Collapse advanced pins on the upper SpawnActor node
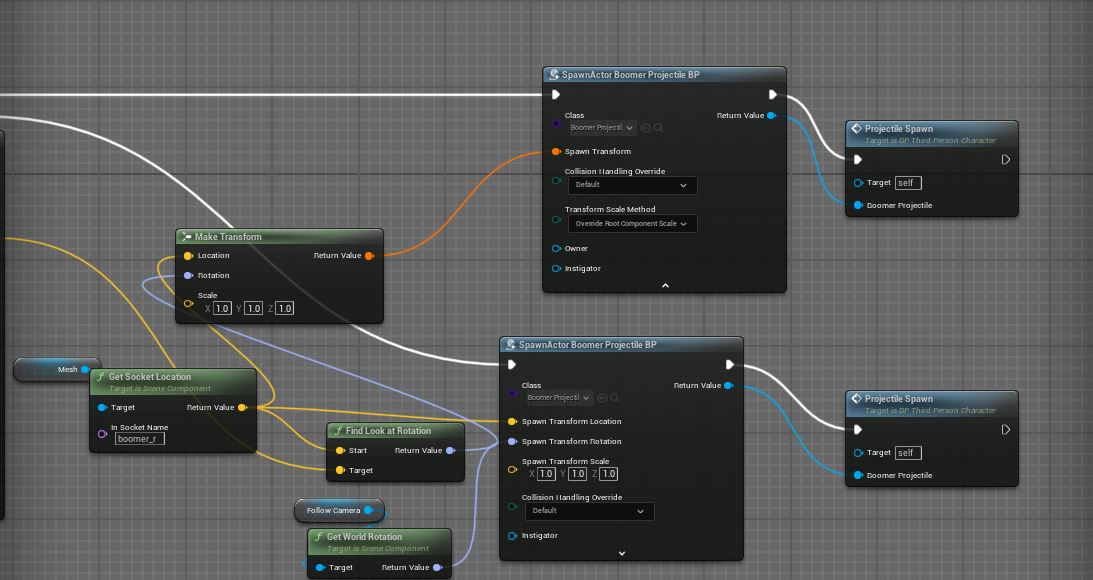Screen dimensions: 1093x580 pyautogui.click(x=665, y=285)
